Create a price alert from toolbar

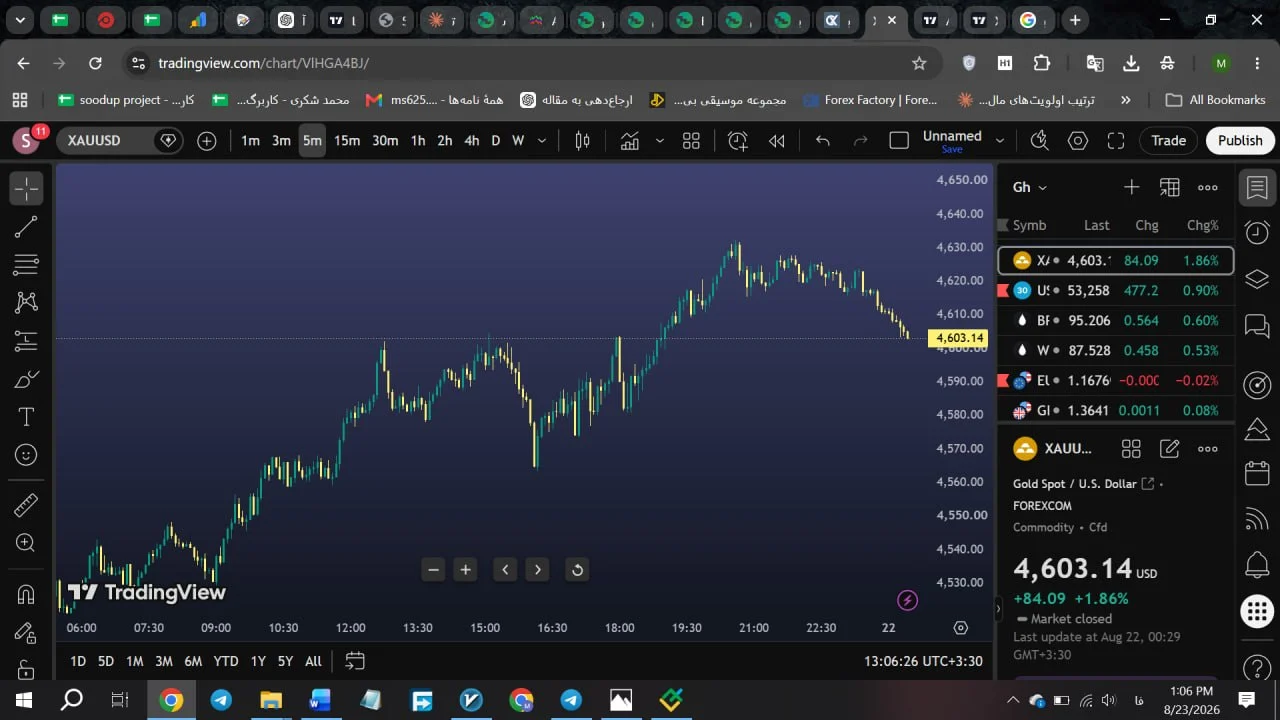pyautogui.click(x=738, y=141)
